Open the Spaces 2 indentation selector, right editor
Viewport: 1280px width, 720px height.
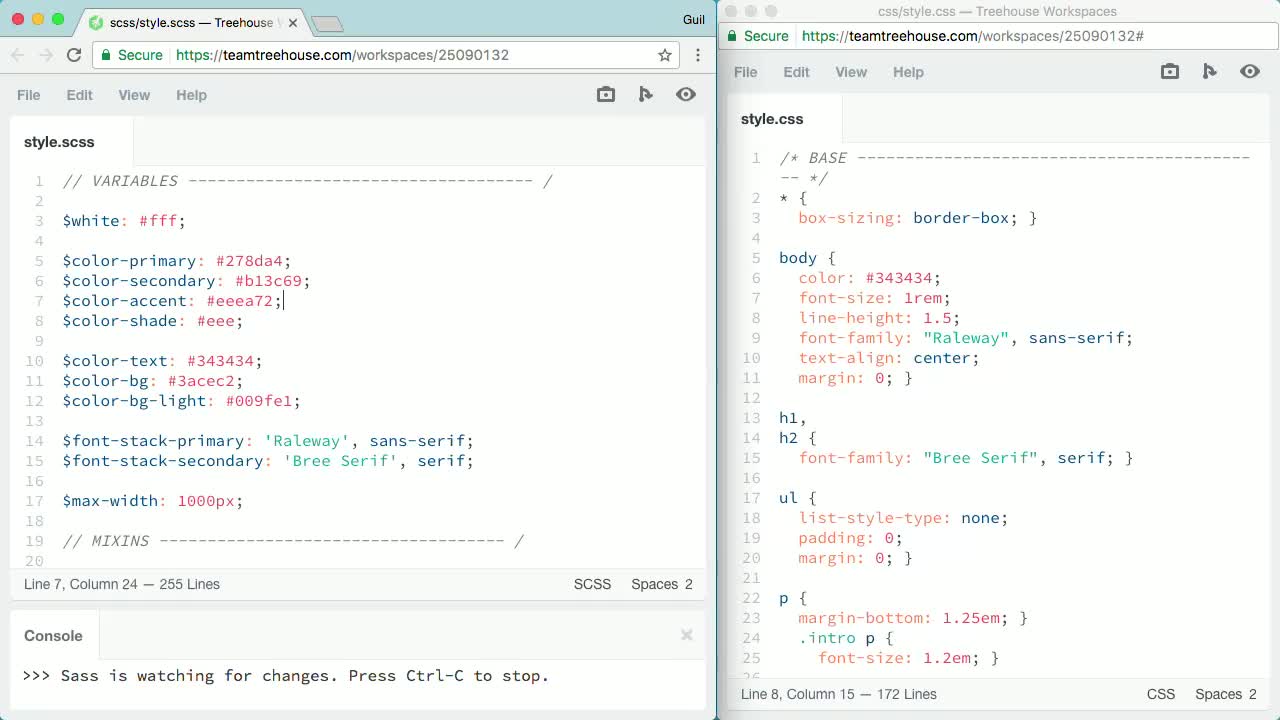coord(1226,694)
